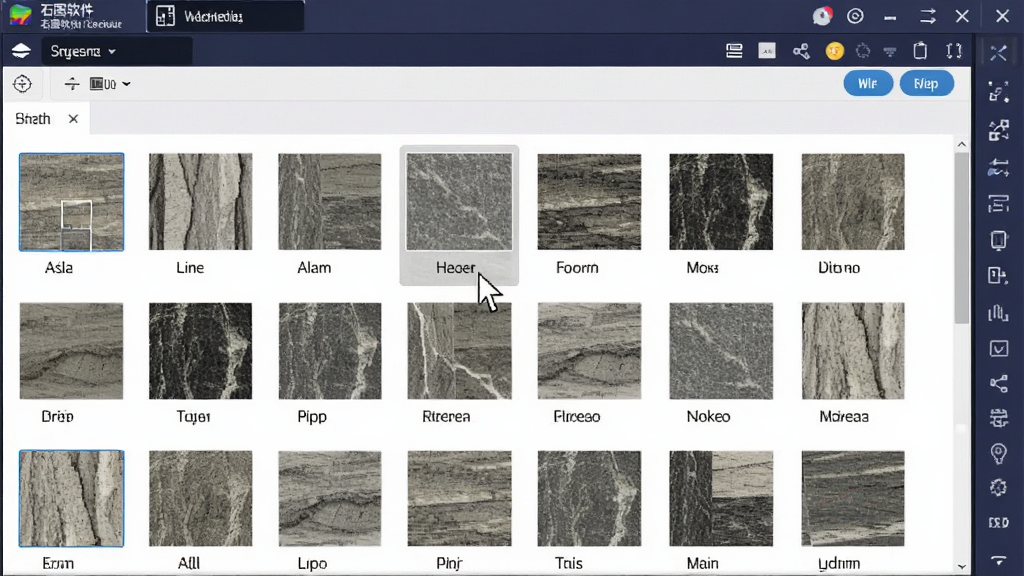The width and height of the screenshot is (1024, 576).
Task: Click the Wir button
Action: (x=867, y=84)
